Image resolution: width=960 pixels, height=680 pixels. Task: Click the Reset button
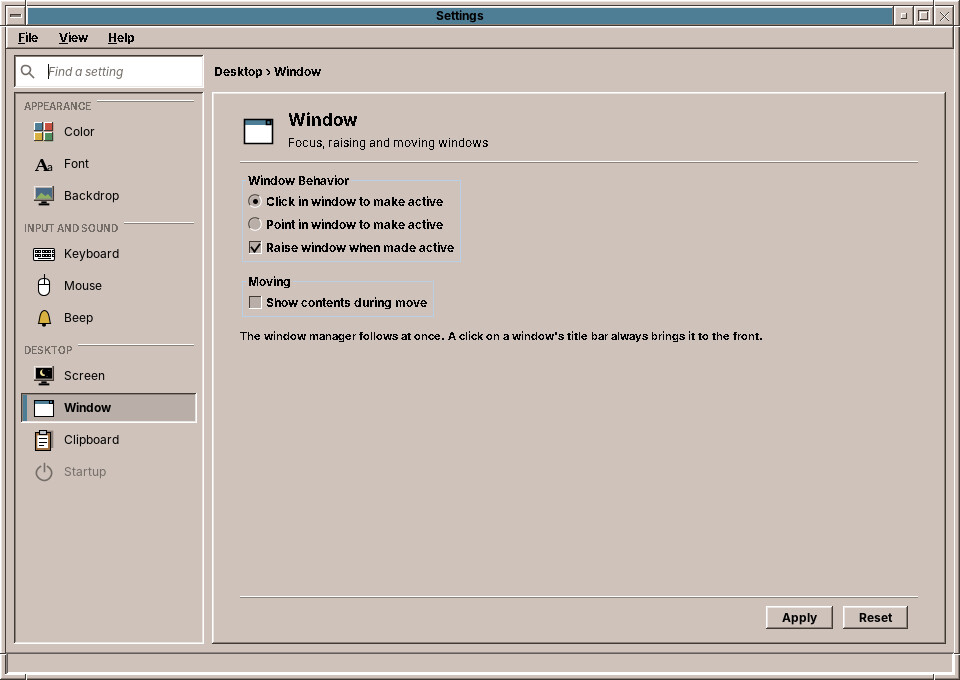point(875,618)
